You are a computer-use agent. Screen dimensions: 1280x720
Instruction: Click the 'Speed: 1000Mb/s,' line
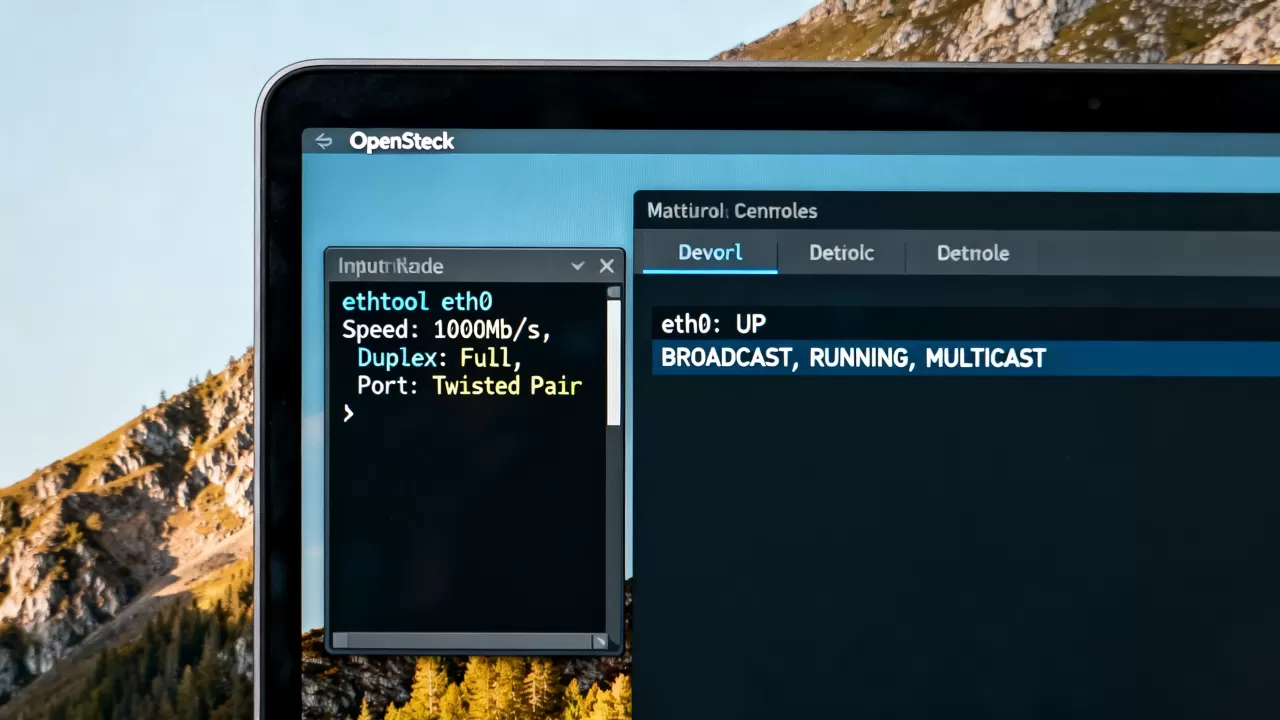[447, 330]
